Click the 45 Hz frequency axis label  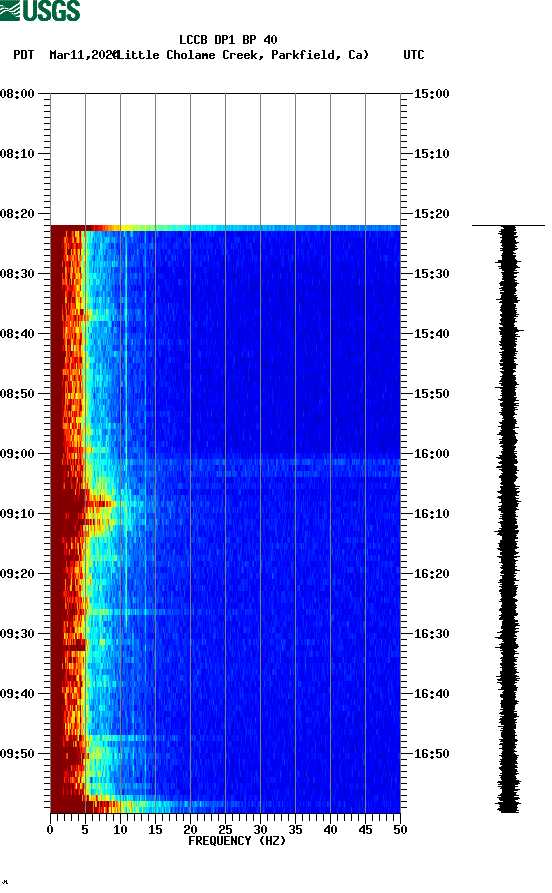[365, 830]
